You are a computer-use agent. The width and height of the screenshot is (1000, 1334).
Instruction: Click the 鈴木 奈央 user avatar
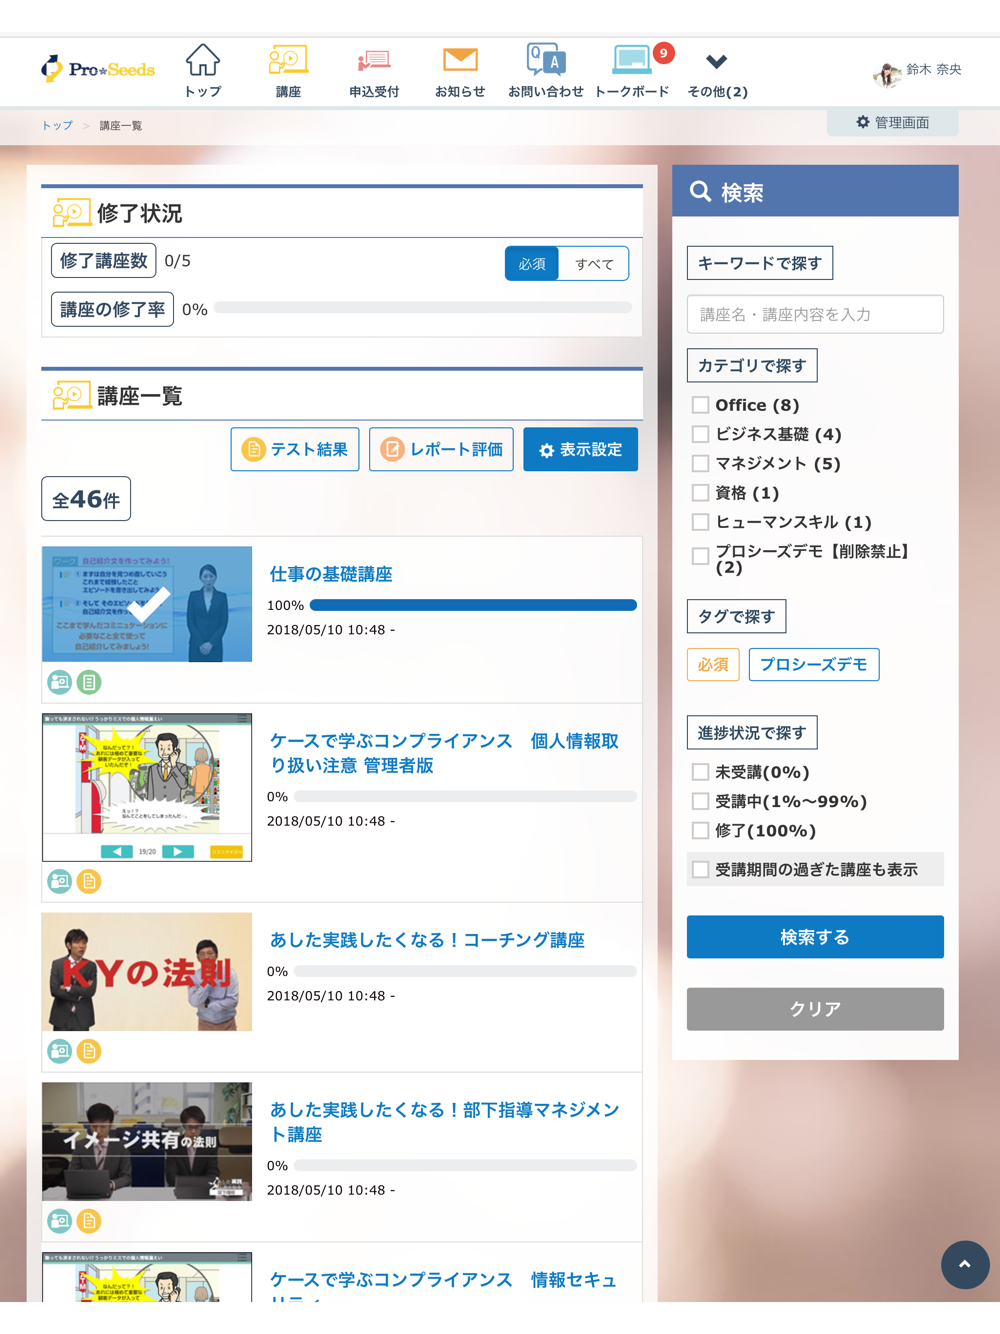coord(886,73)
